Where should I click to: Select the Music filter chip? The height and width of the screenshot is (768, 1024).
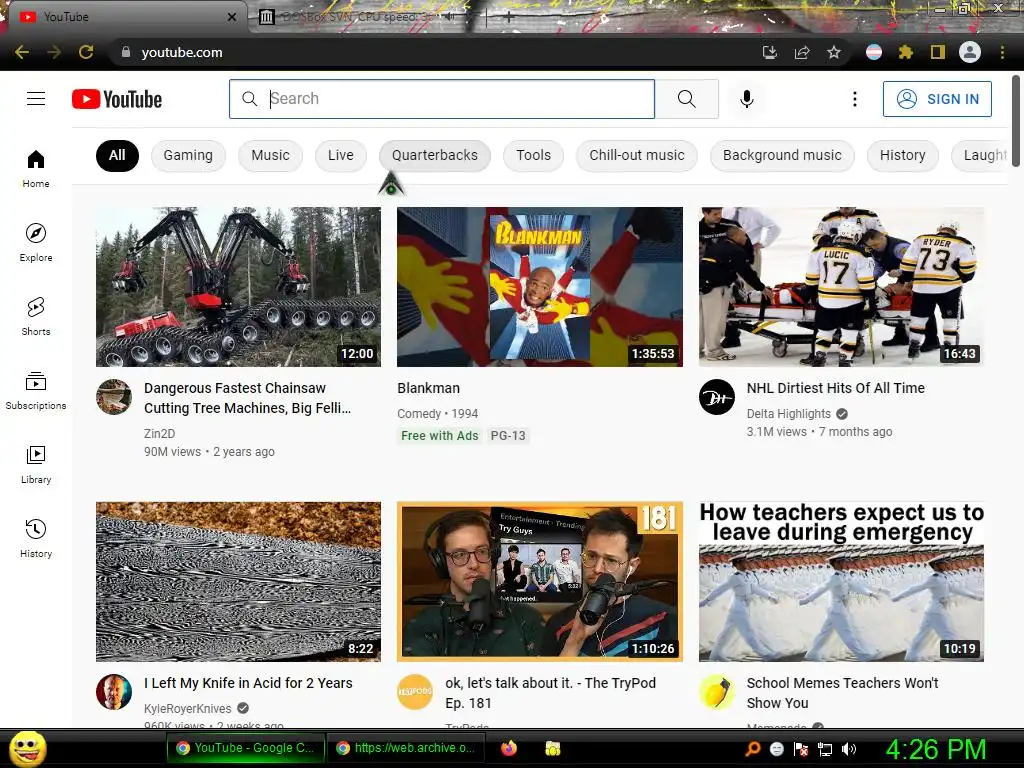tap(270, 155)
